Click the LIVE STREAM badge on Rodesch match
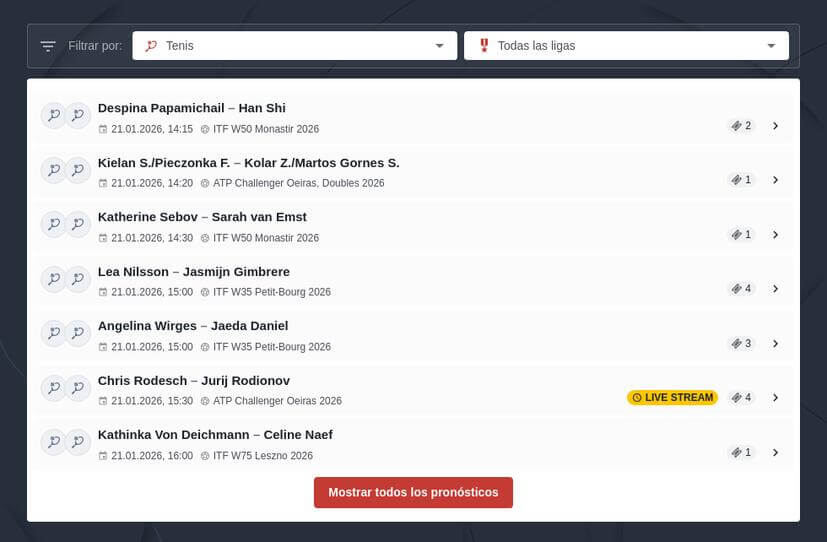Viewport: 827px width, 542px height. point(672,398)
